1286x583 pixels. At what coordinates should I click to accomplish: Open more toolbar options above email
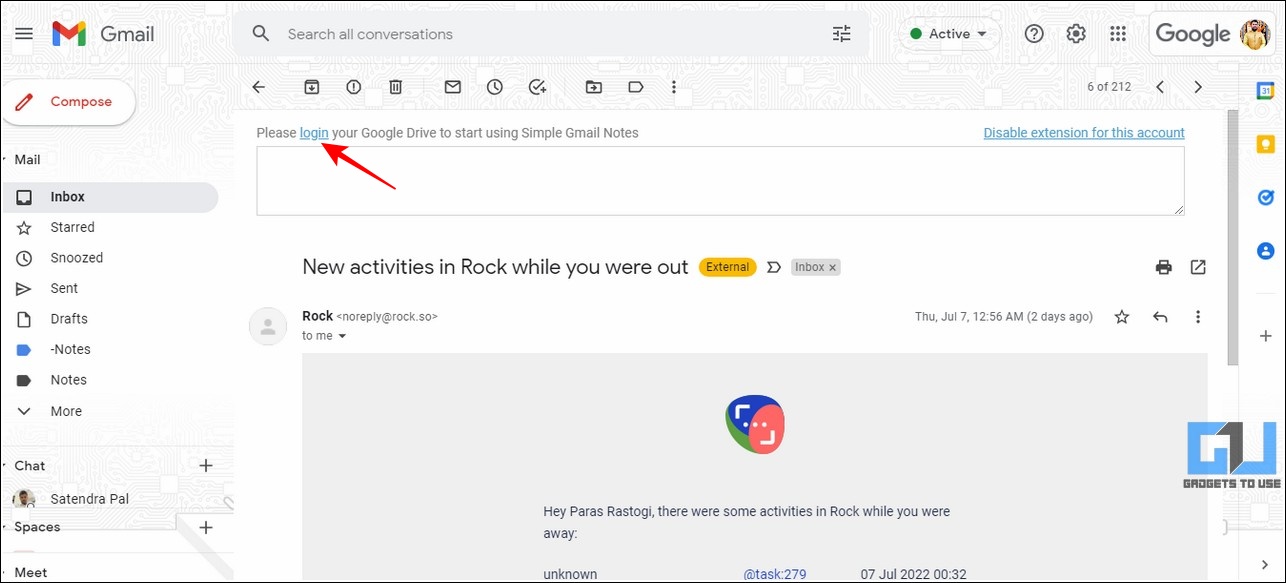click(674, 87)
